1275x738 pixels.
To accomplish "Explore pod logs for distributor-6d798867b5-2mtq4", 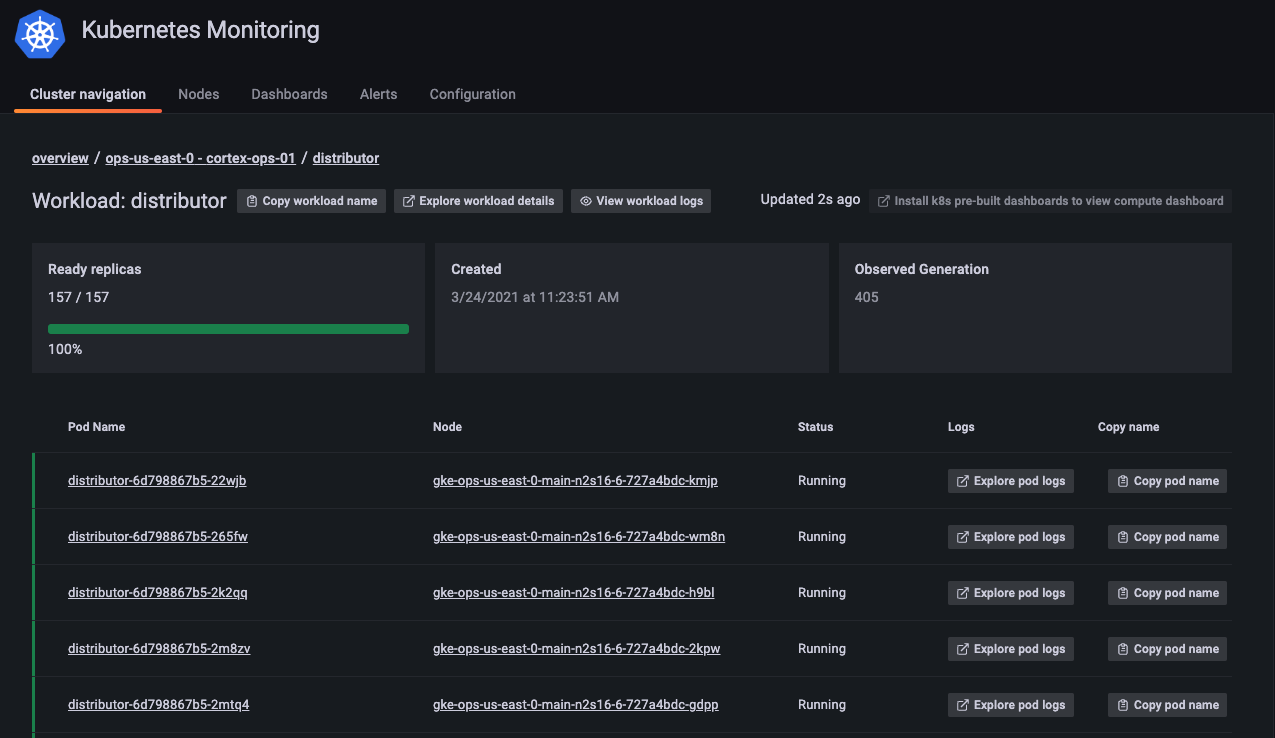I will click(x=1011, y=705).
